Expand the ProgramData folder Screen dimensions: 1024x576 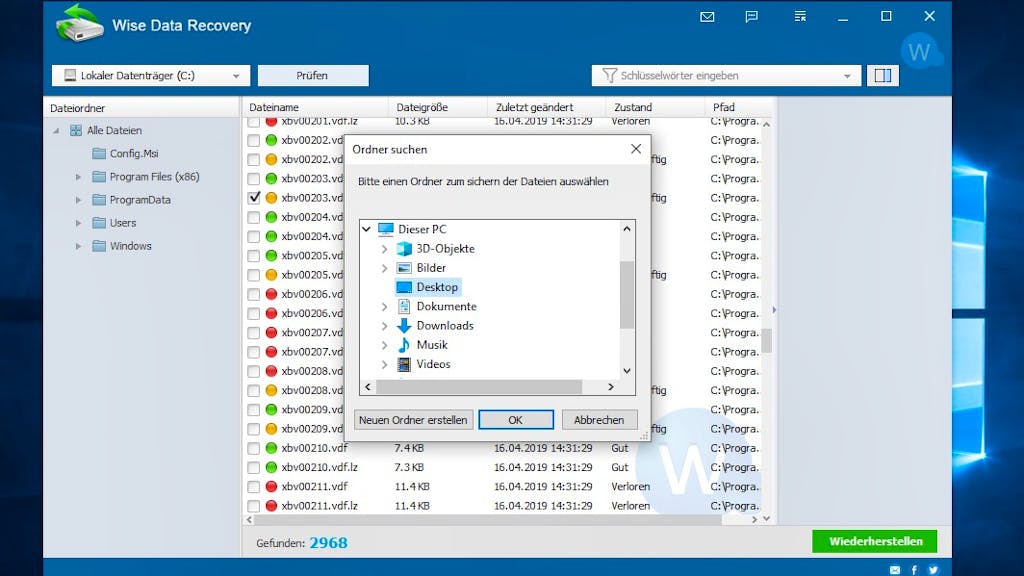click(78, 200)
